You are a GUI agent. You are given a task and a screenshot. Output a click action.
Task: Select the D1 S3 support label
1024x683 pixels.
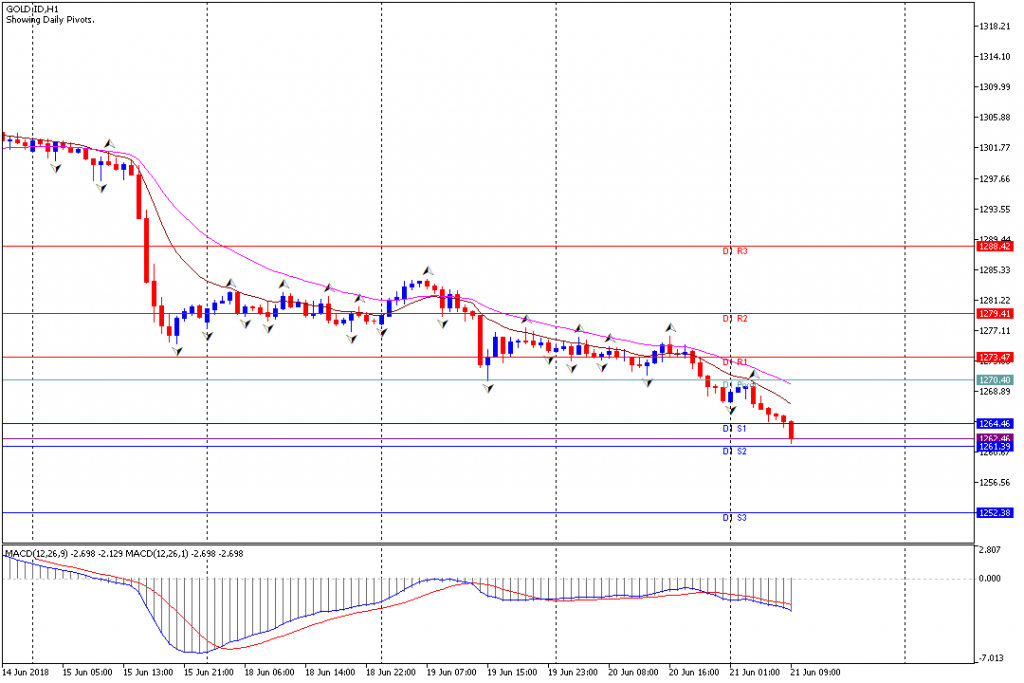coord(735,518)
